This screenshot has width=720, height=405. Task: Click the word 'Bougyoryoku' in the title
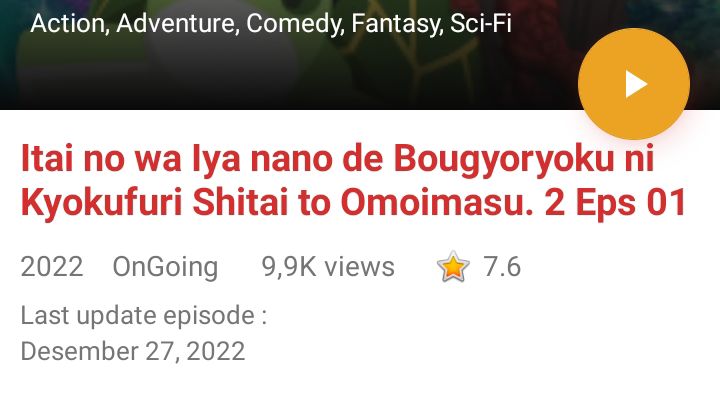pos(504,159)
